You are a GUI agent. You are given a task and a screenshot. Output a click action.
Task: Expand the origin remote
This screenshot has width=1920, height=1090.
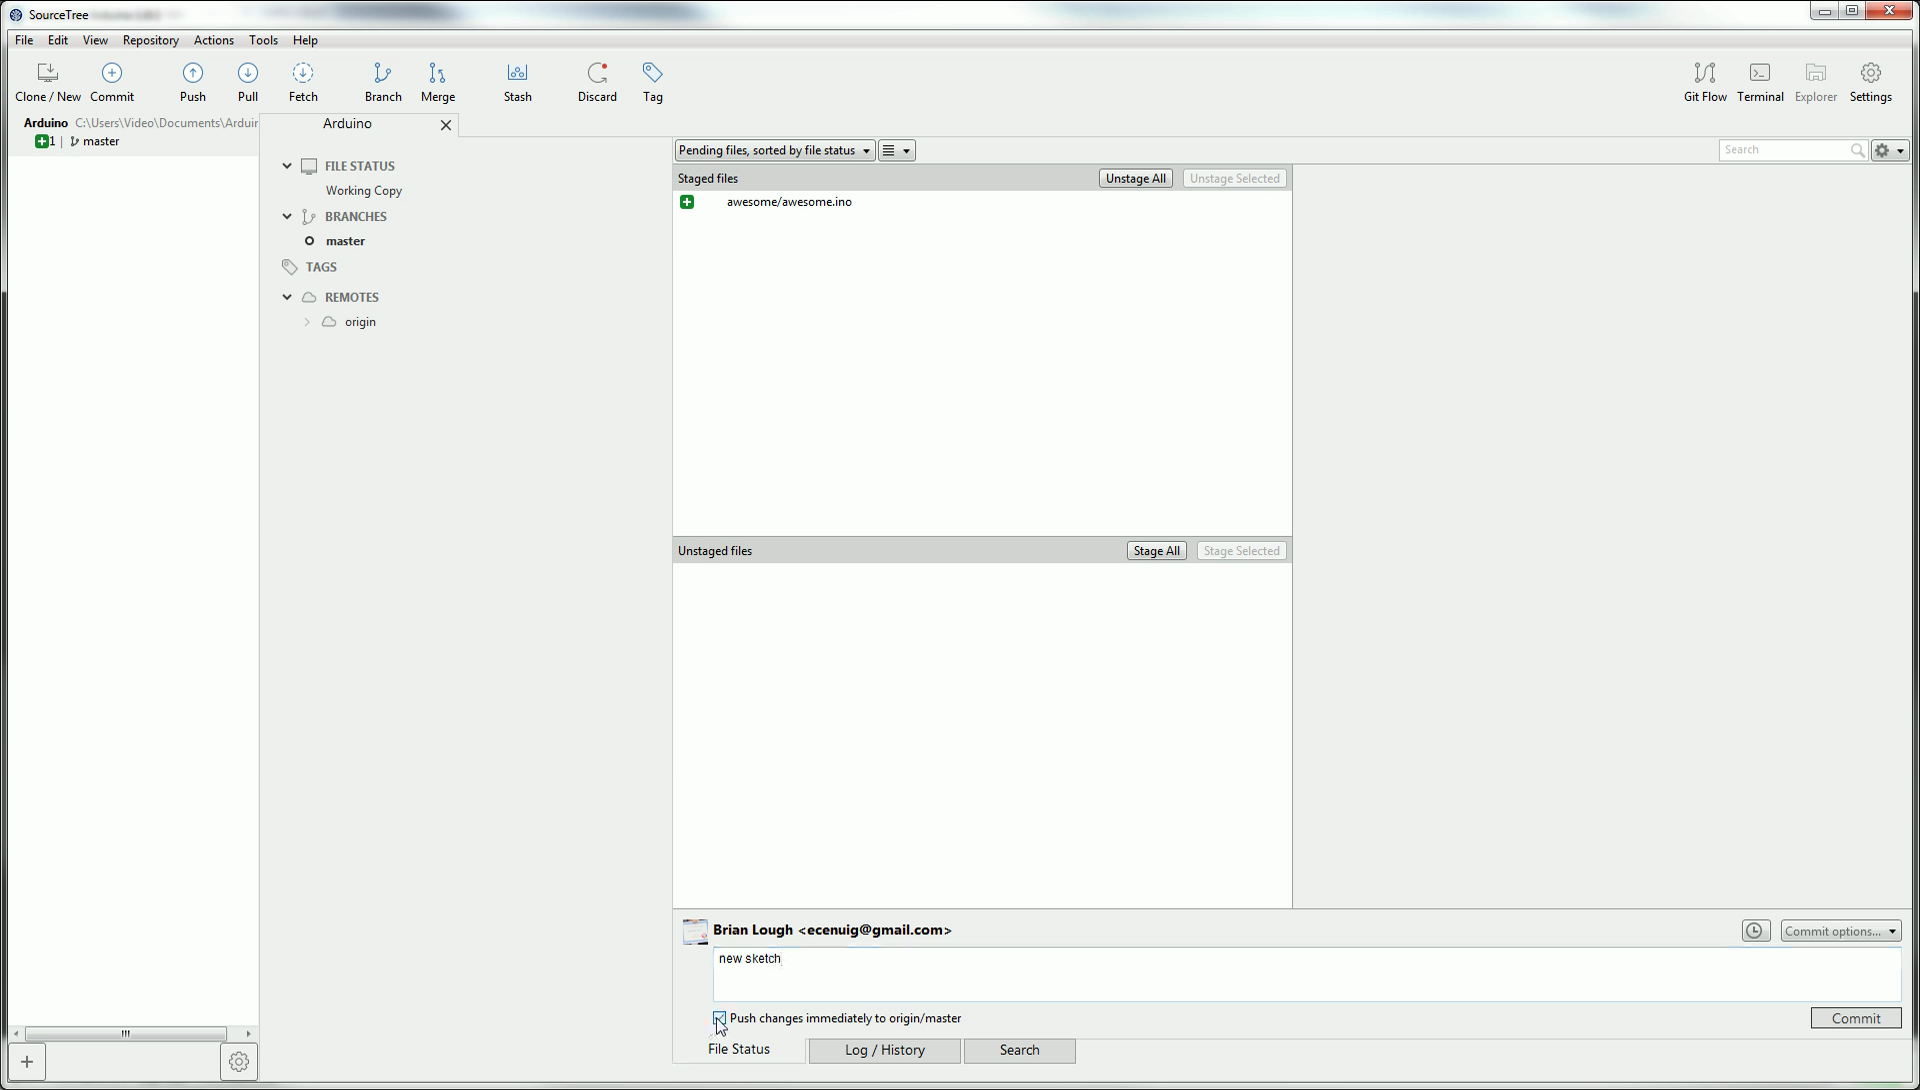[x=307, y=322]
